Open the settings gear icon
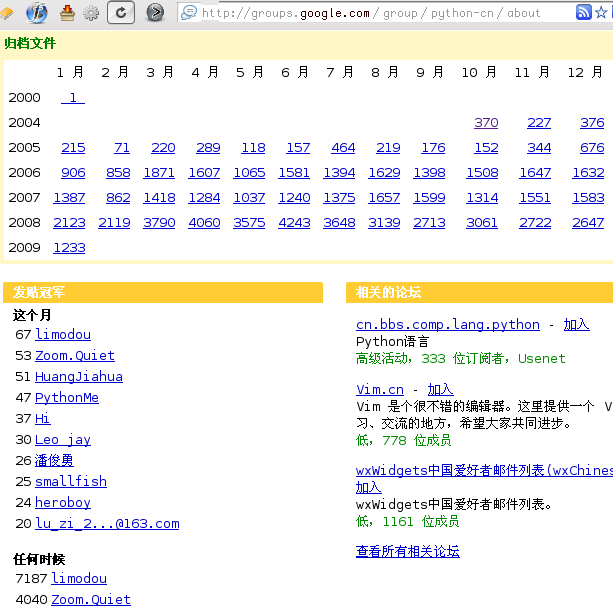The height and width of the screenshot is (609, 613). [x=91, y=13]
